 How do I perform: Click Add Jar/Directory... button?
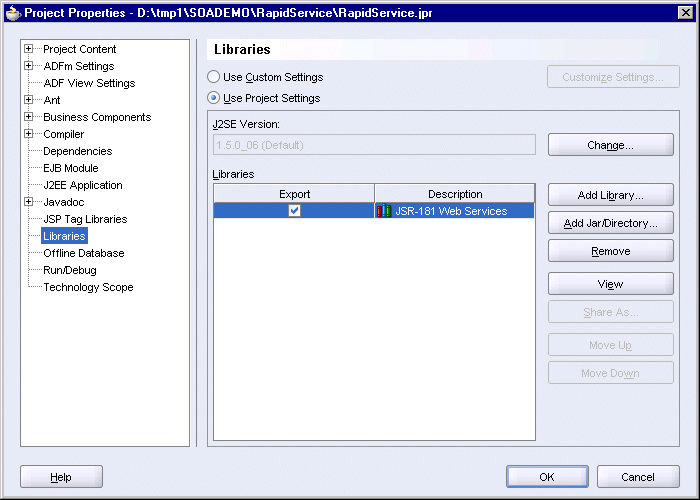[x=611, y=223]
